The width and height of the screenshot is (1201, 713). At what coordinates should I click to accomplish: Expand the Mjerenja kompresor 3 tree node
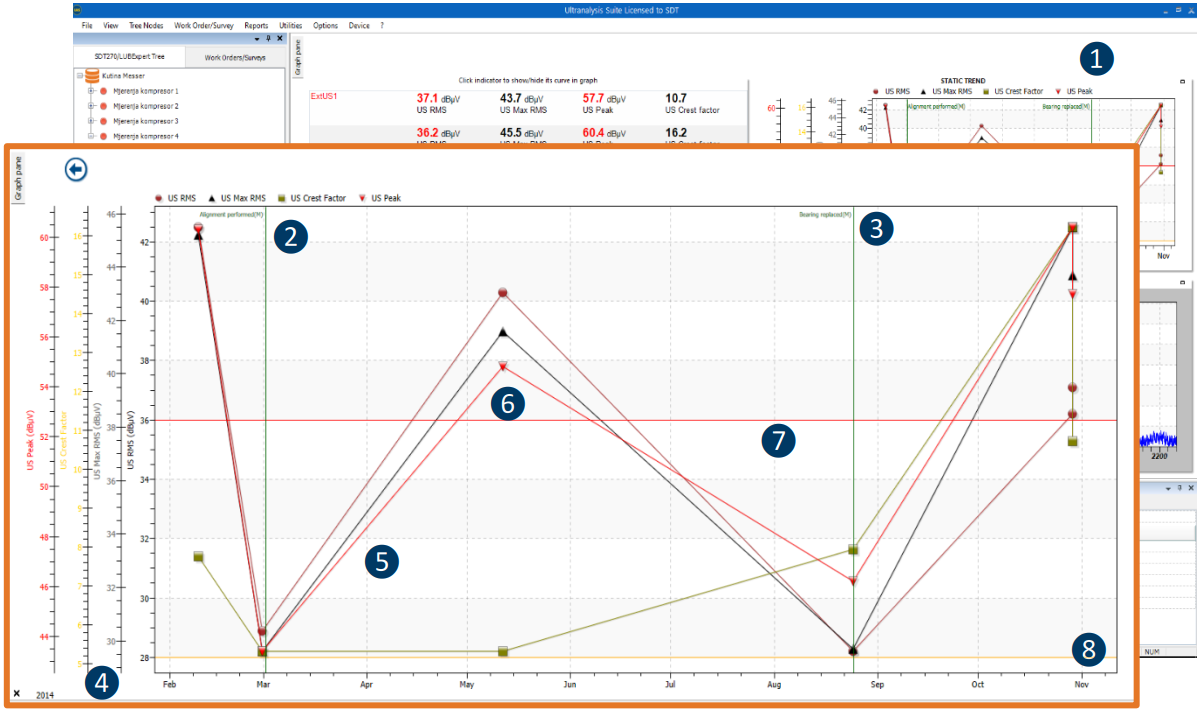point(91,121)
